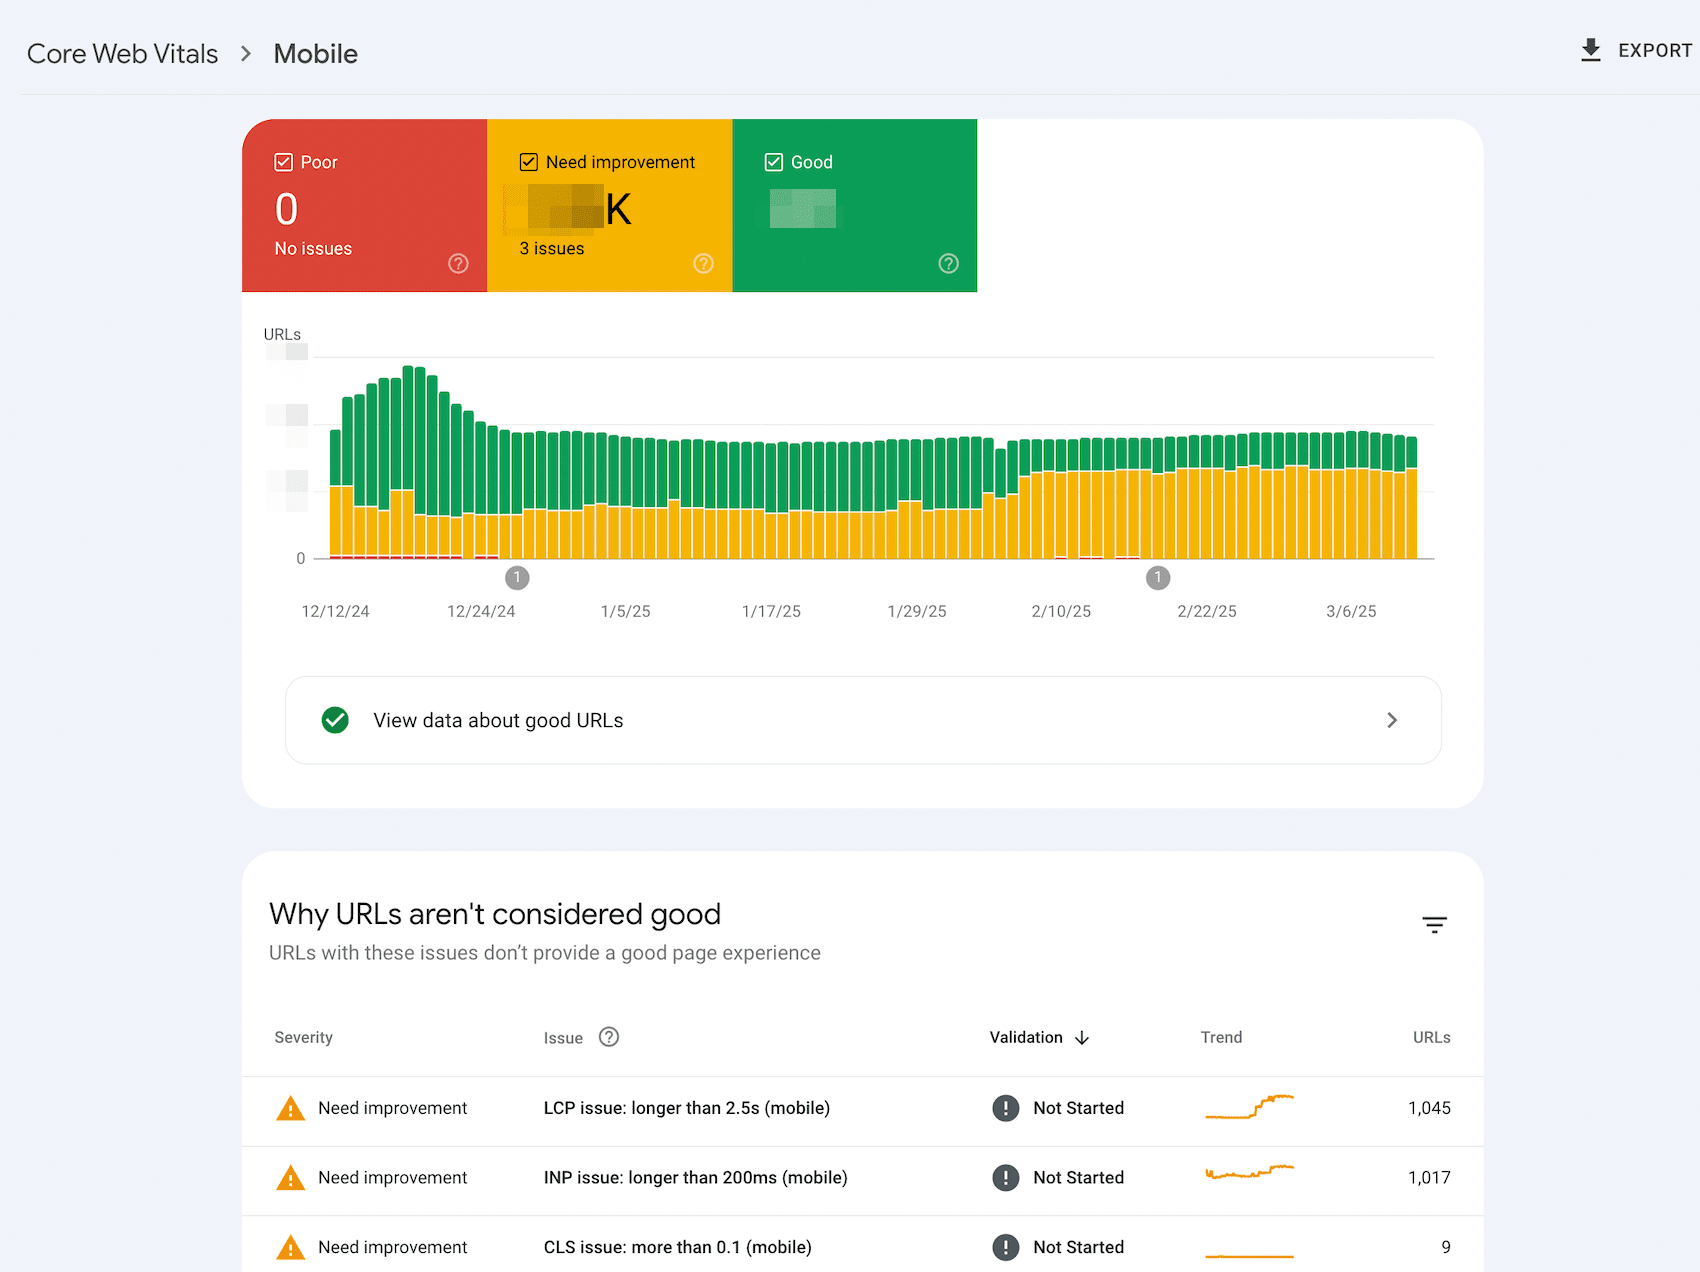
Task: Click the first numbered marker on the chart timeline
Action: [x=517, y=577]
